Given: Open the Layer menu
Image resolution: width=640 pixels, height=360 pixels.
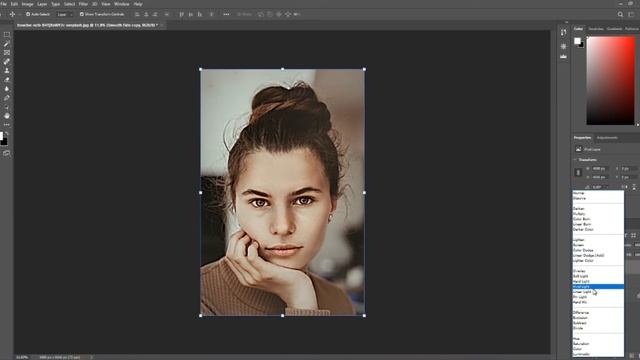Looking at the screenshot, I should [x=42, y=4].
